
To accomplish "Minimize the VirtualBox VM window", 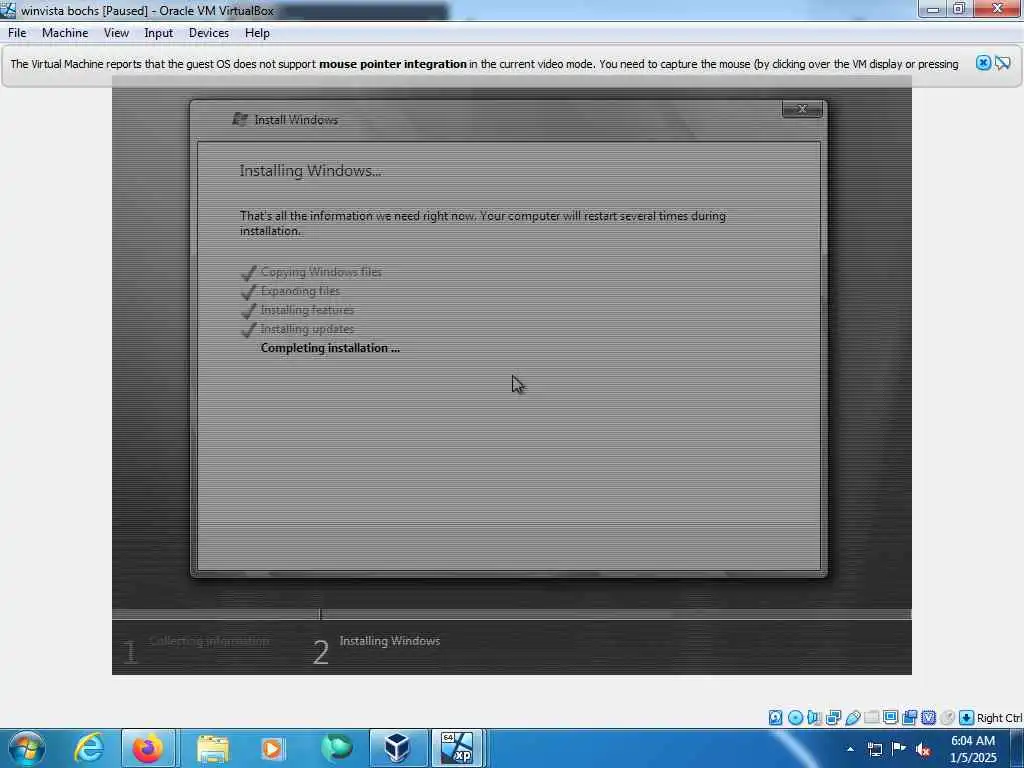I will (933, 9).
